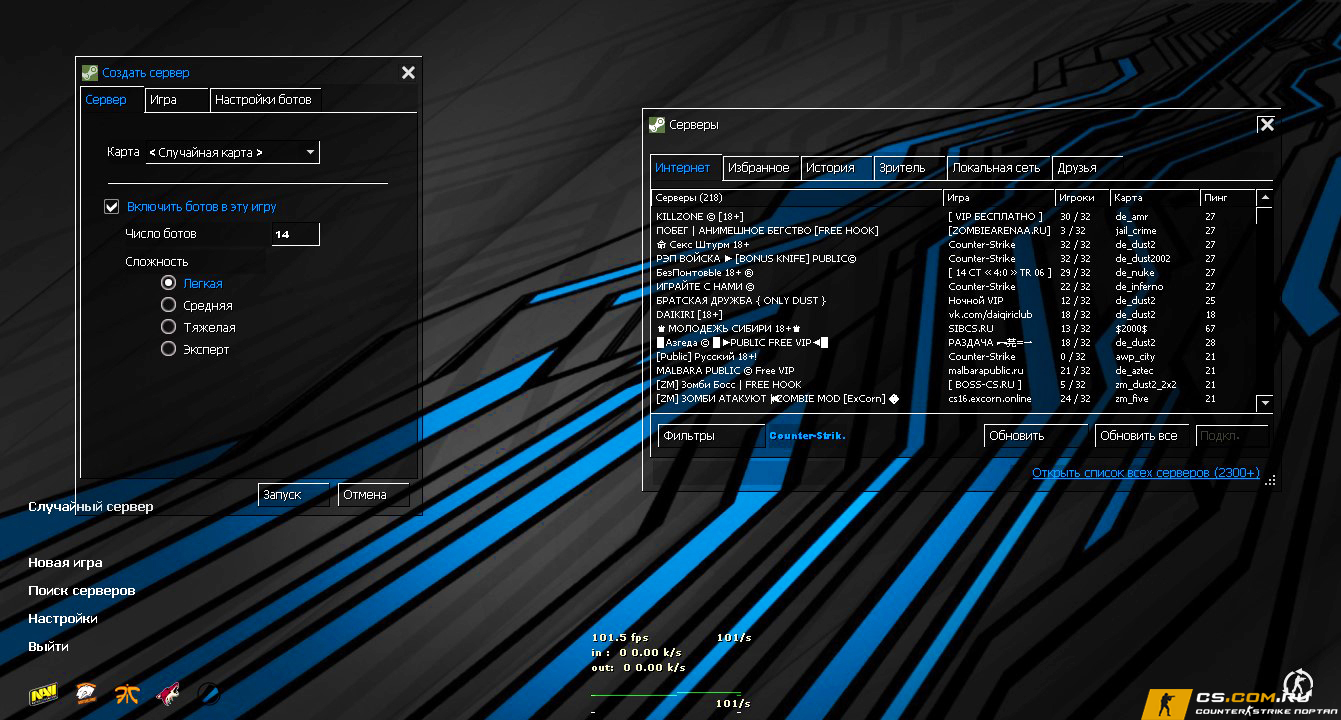Select server [ZM] Зомби Босс | FREE HOOK
1341x720 pixels.
pyautogui.click(x=953, y=385)
